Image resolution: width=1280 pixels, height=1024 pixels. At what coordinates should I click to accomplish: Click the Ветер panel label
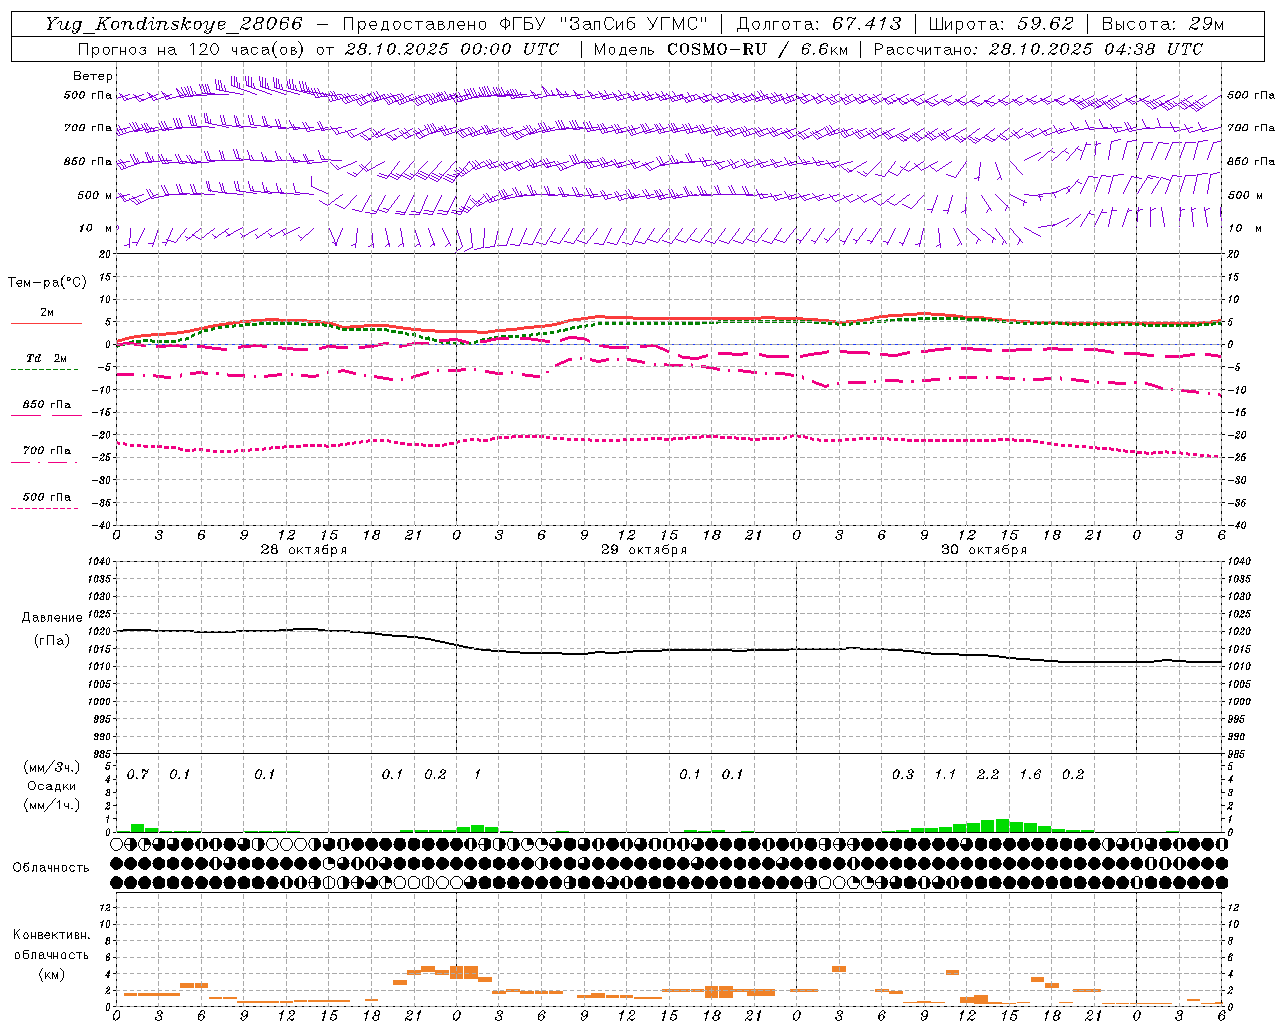click(x=92, y=76)
